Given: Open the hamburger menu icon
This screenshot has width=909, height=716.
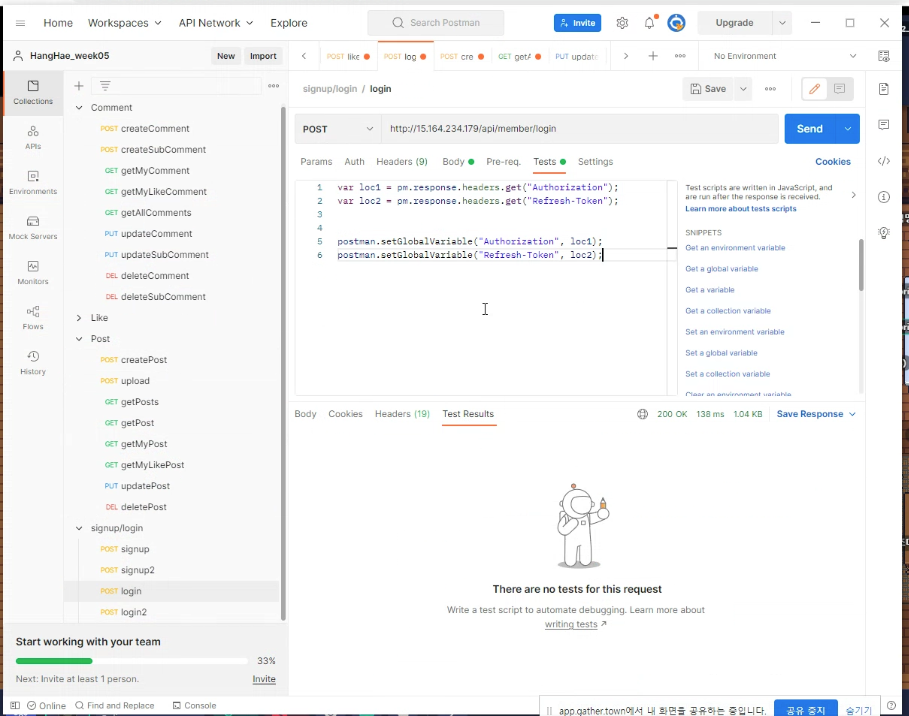Looking at the screenshot, I should point(20,23).
